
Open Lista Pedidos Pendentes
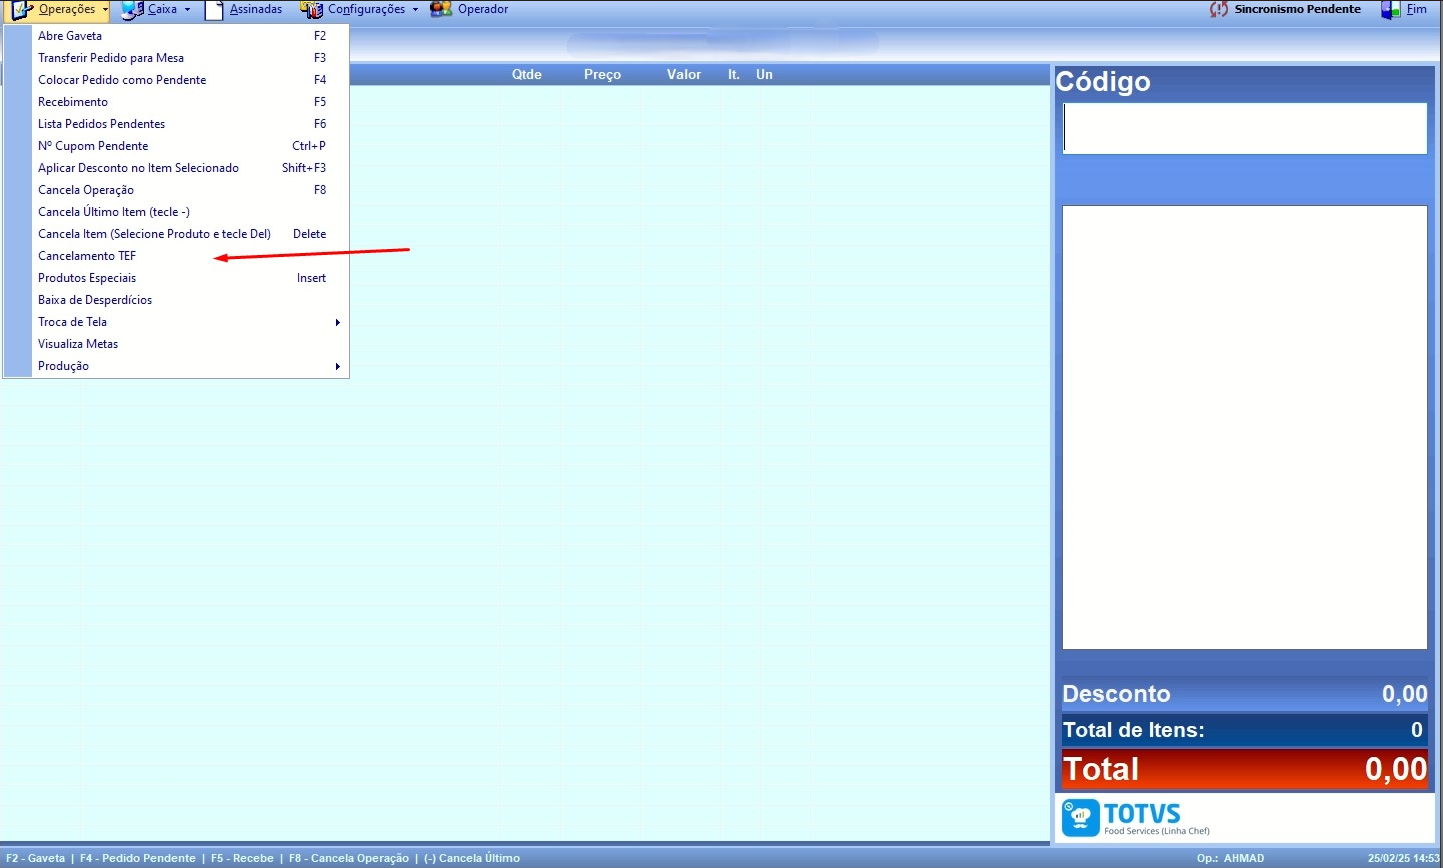(x=176, y=124)
